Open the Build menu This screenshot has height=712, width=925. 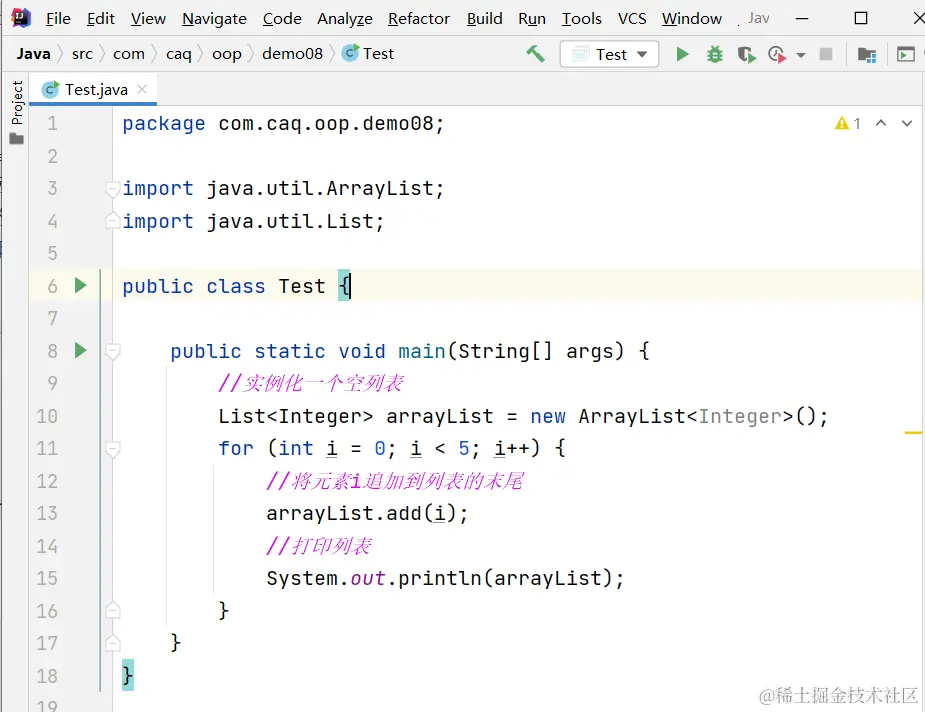[484, 19]
